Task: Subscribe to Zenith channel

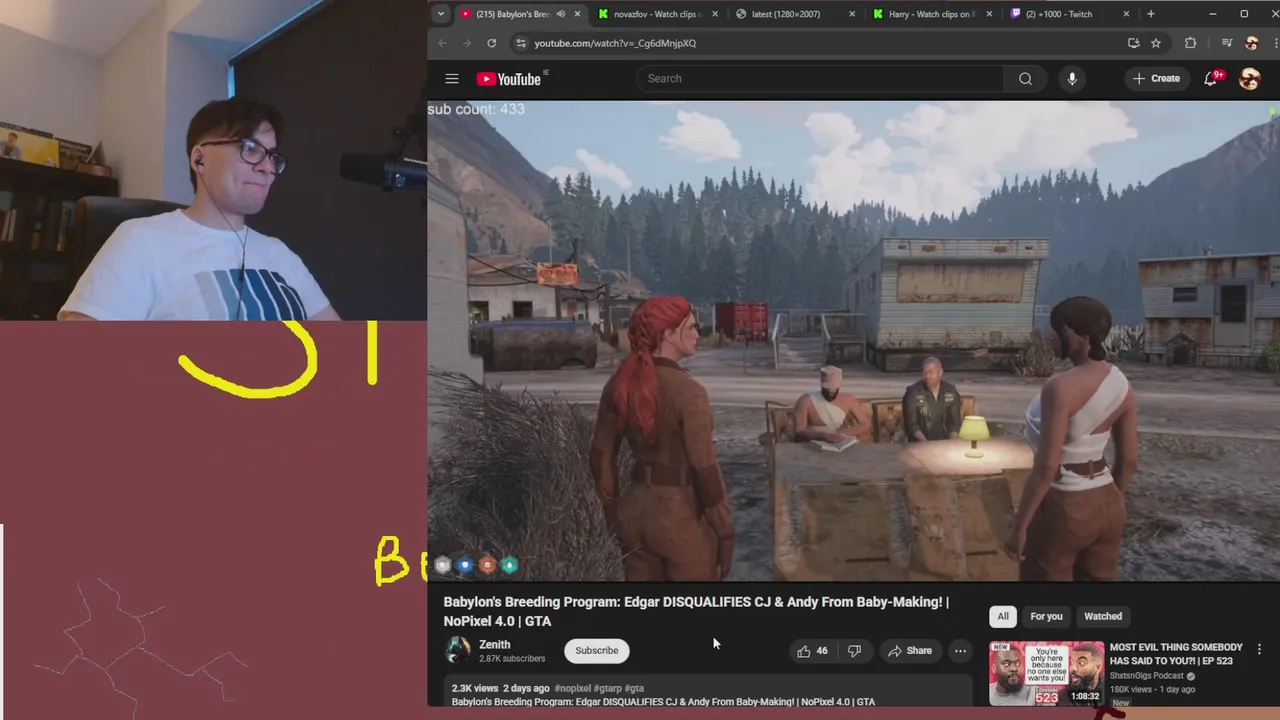Action: (597, 651)
